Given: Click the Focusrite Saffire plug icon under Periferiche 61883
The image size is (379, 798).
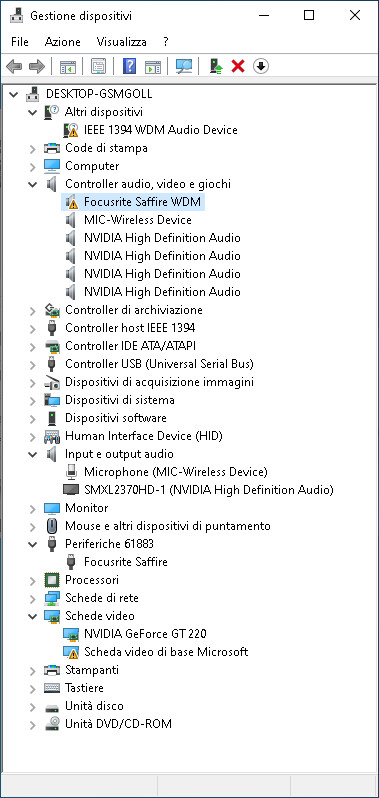Looking at the screenshot, I should click(x=71, y=562).
